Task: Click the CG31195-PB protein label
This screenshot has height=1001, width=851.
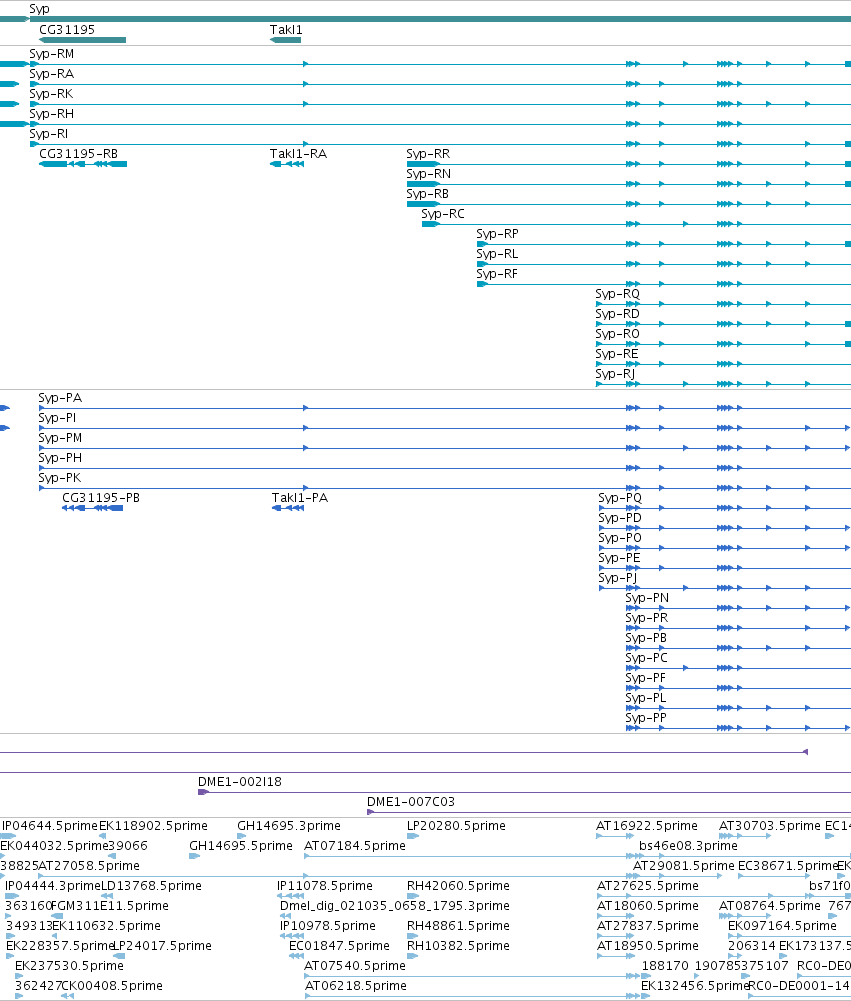Action: click(x=101, y=498)
